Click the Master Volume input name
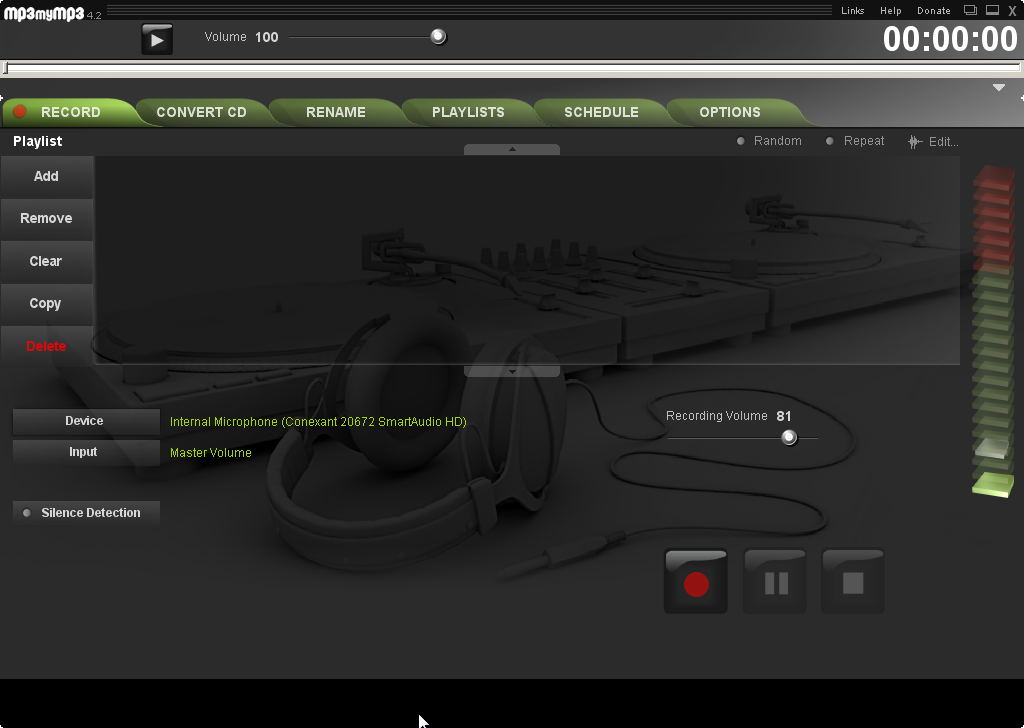This screenshot has height=728, width=1024. tap(210, 452)
